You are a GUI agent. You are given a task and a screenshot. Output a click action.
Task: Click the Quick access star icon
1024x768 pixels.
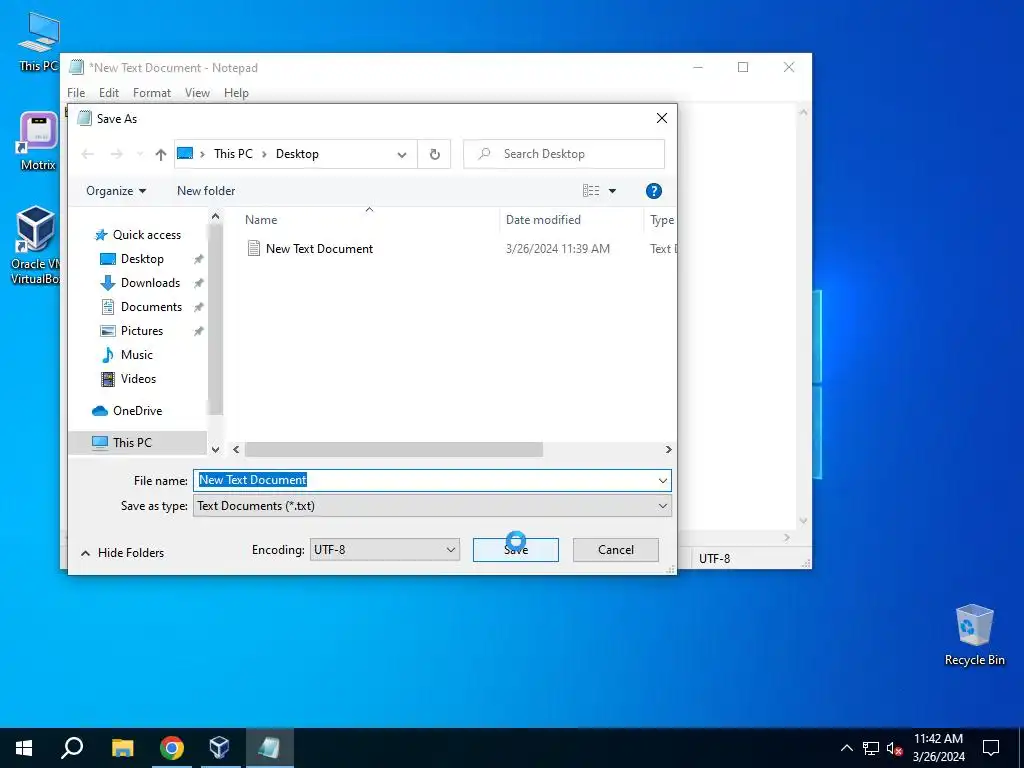[x=101, y=235]
